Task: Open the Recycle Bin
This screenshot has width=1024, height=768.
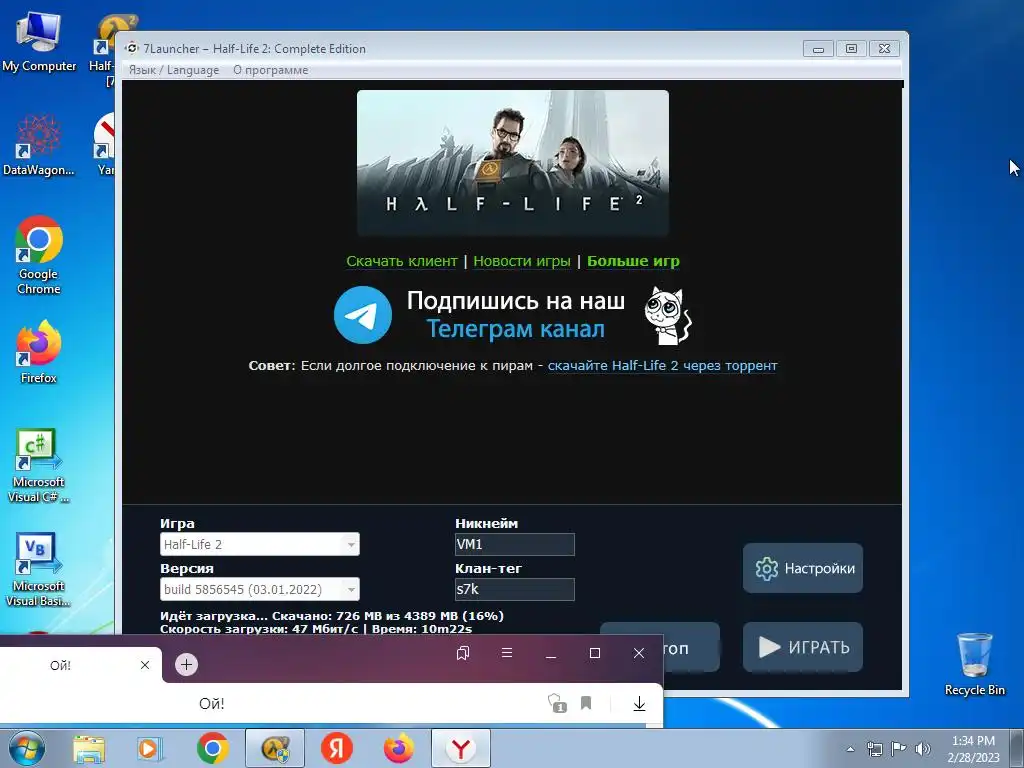Action: (974, 664)
